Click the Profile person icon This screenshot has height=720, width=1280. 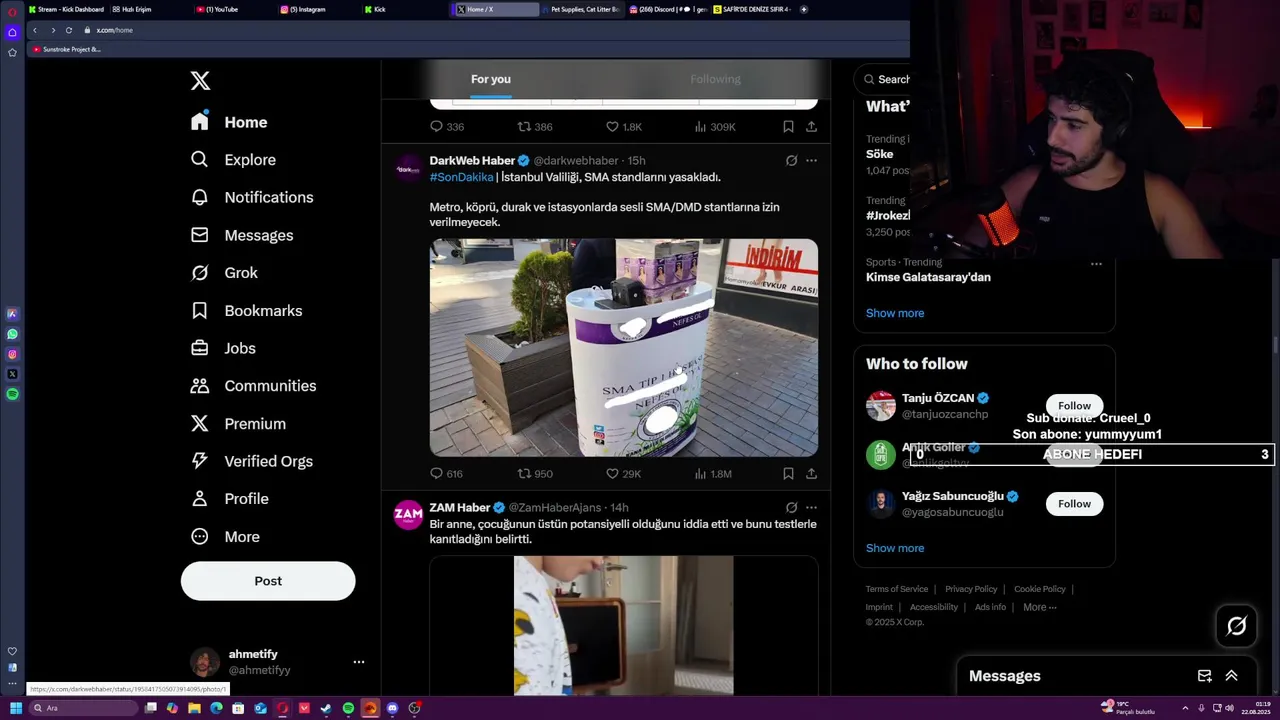click(200, 499)
